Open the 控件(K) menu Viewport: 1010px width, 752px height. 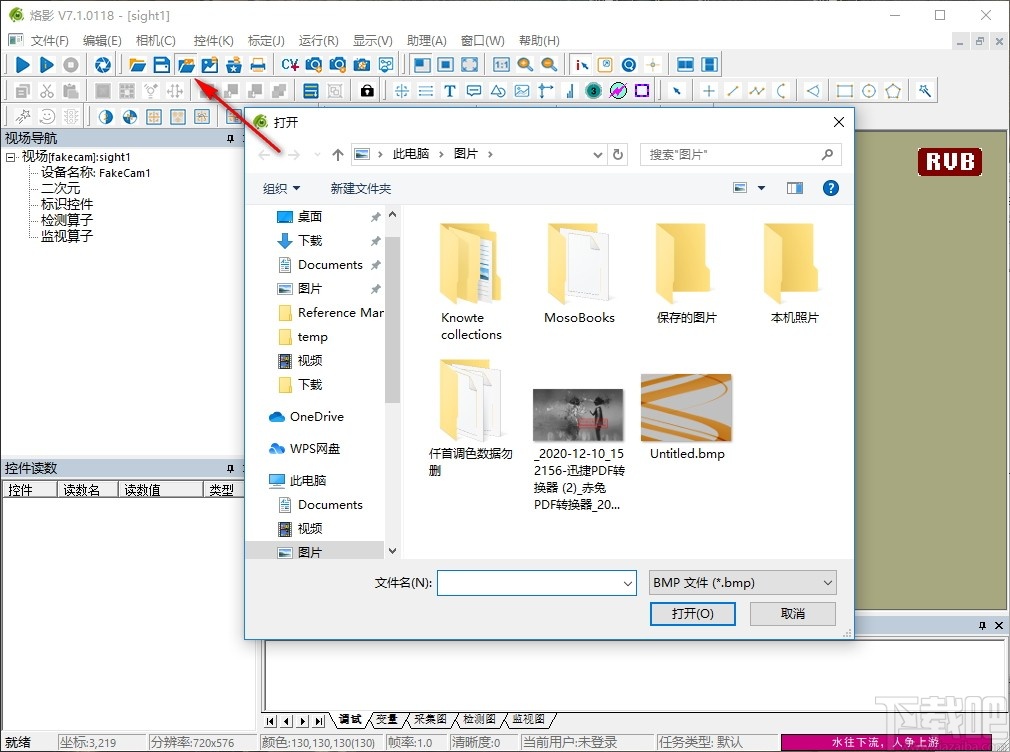click(x=213, y=41)
